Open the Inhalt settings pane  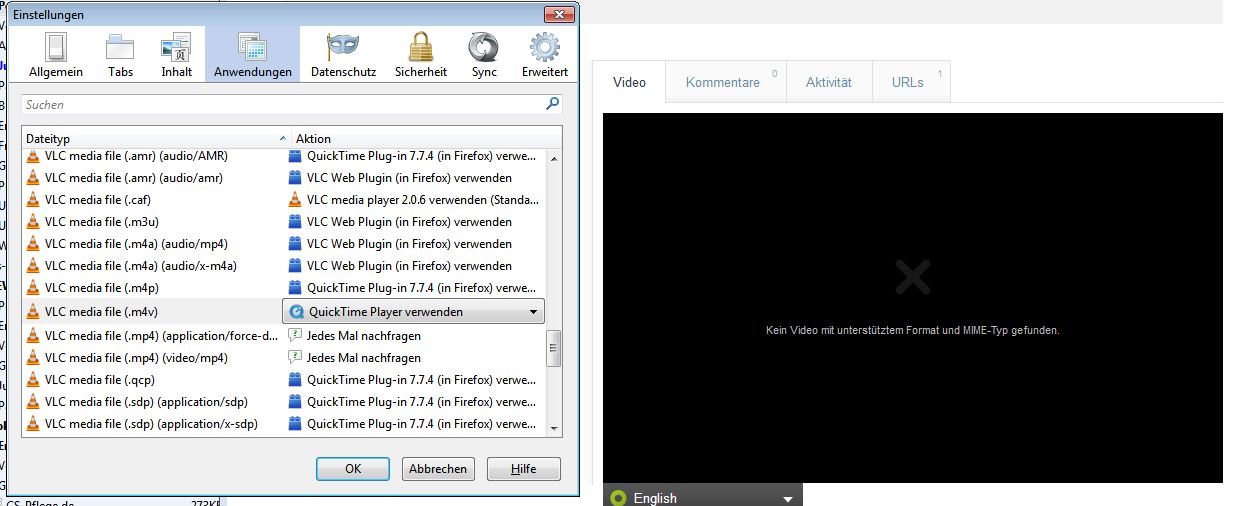pos(177,55)
